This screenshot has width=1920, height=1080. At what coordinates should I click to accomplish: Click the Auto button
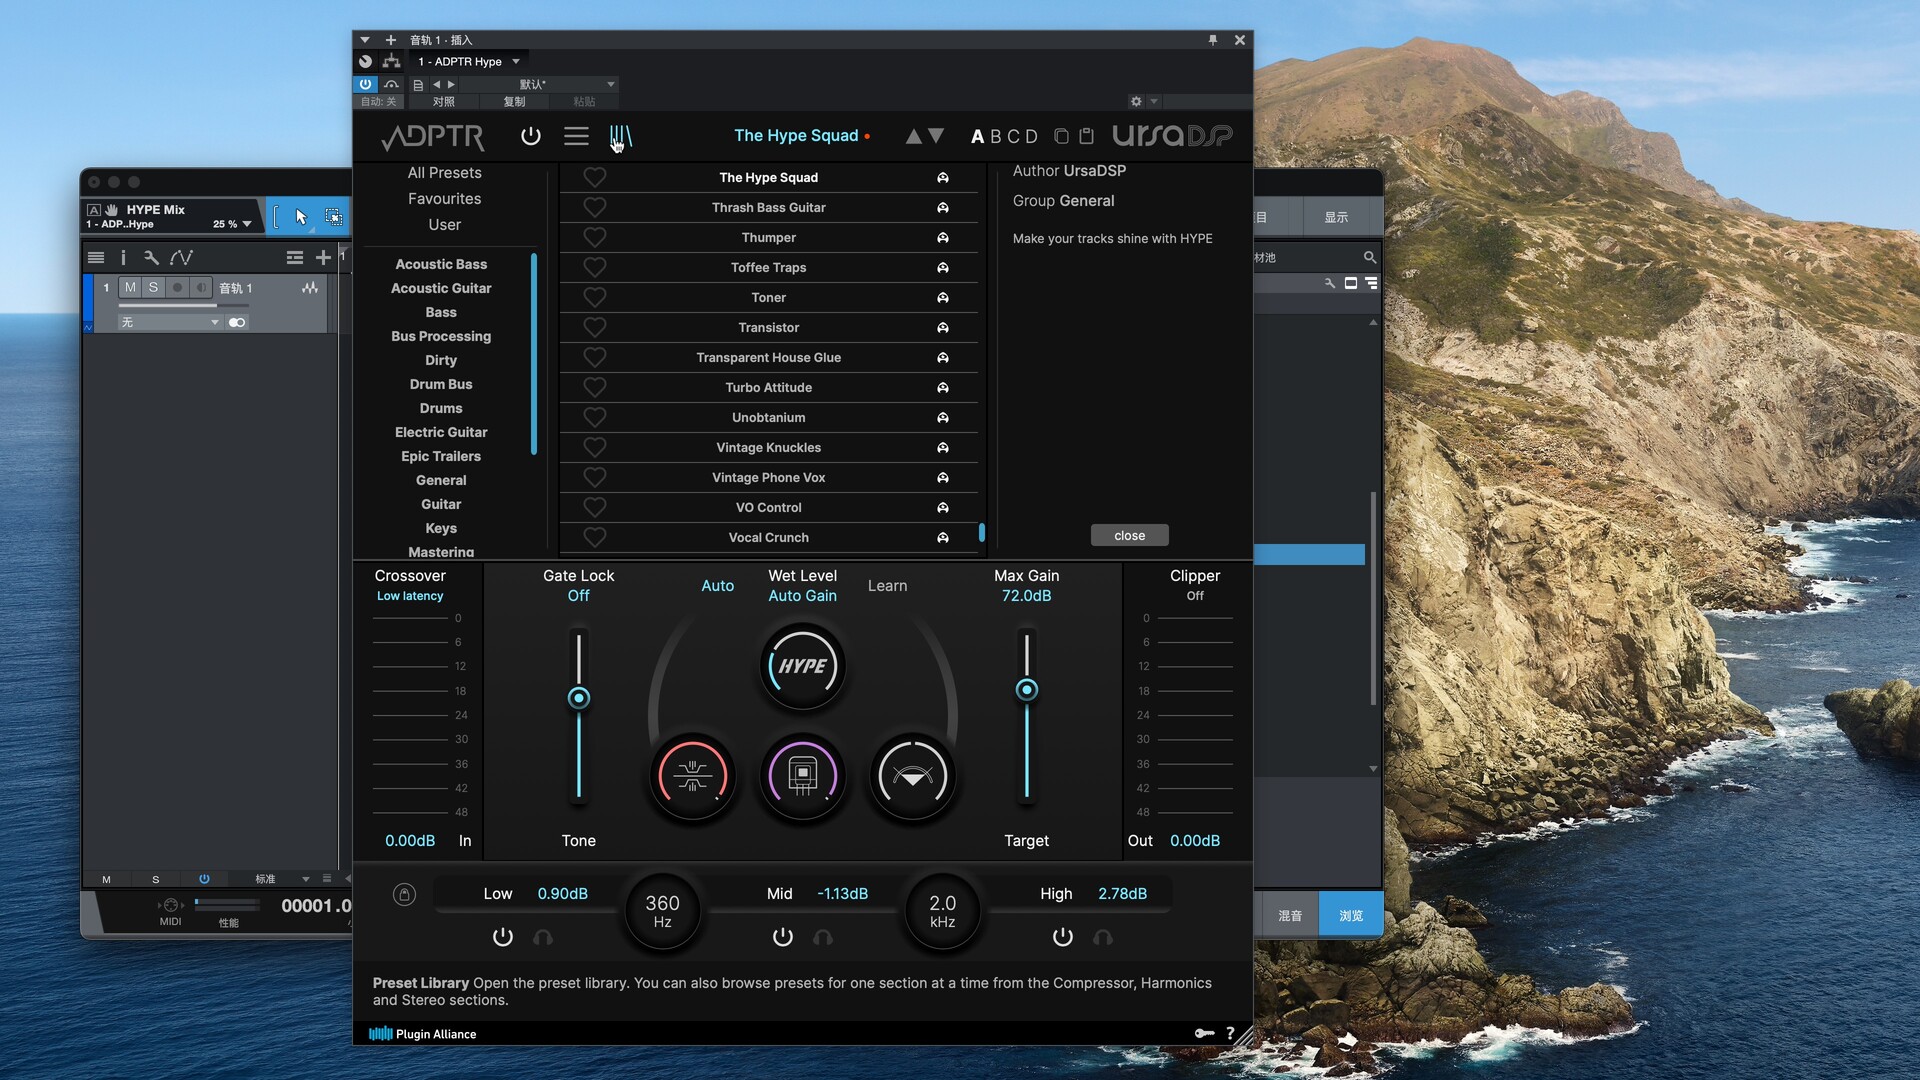coord(718,586)
